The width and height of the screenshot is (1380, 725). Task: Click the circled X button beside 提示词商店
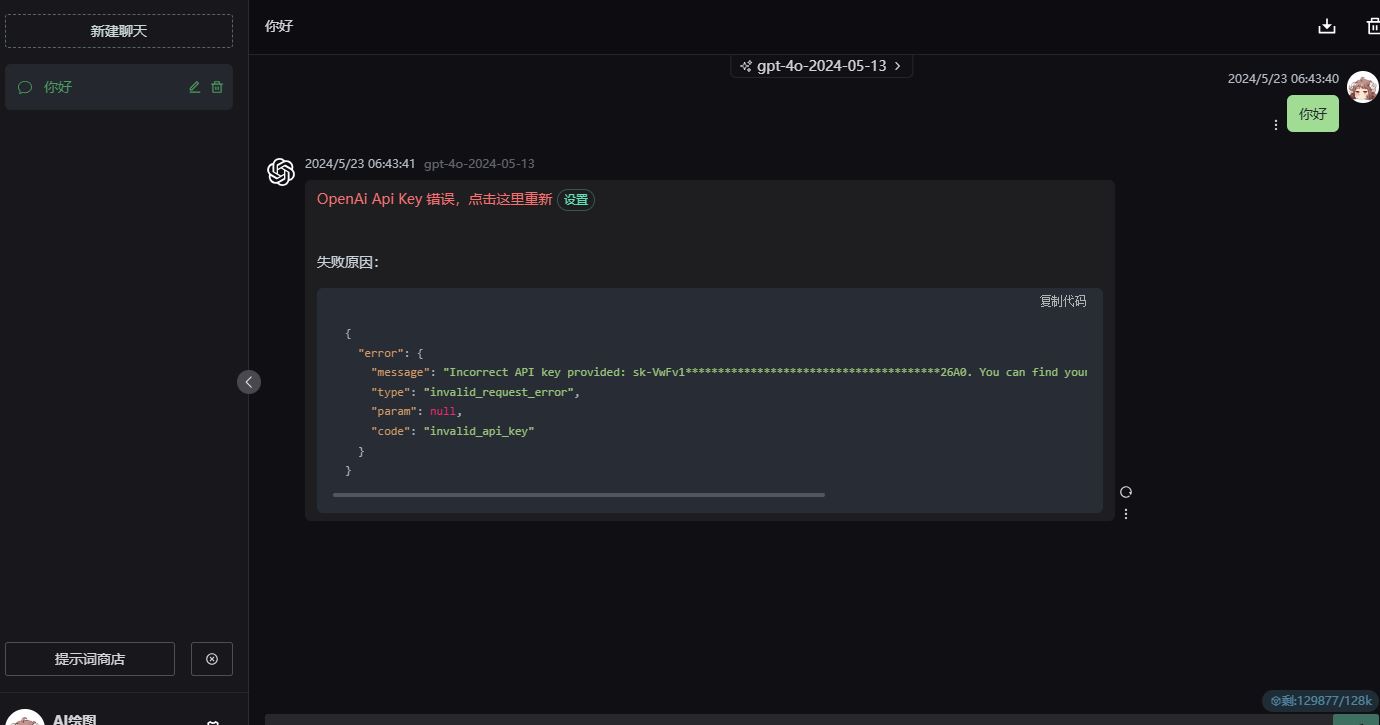212,659
